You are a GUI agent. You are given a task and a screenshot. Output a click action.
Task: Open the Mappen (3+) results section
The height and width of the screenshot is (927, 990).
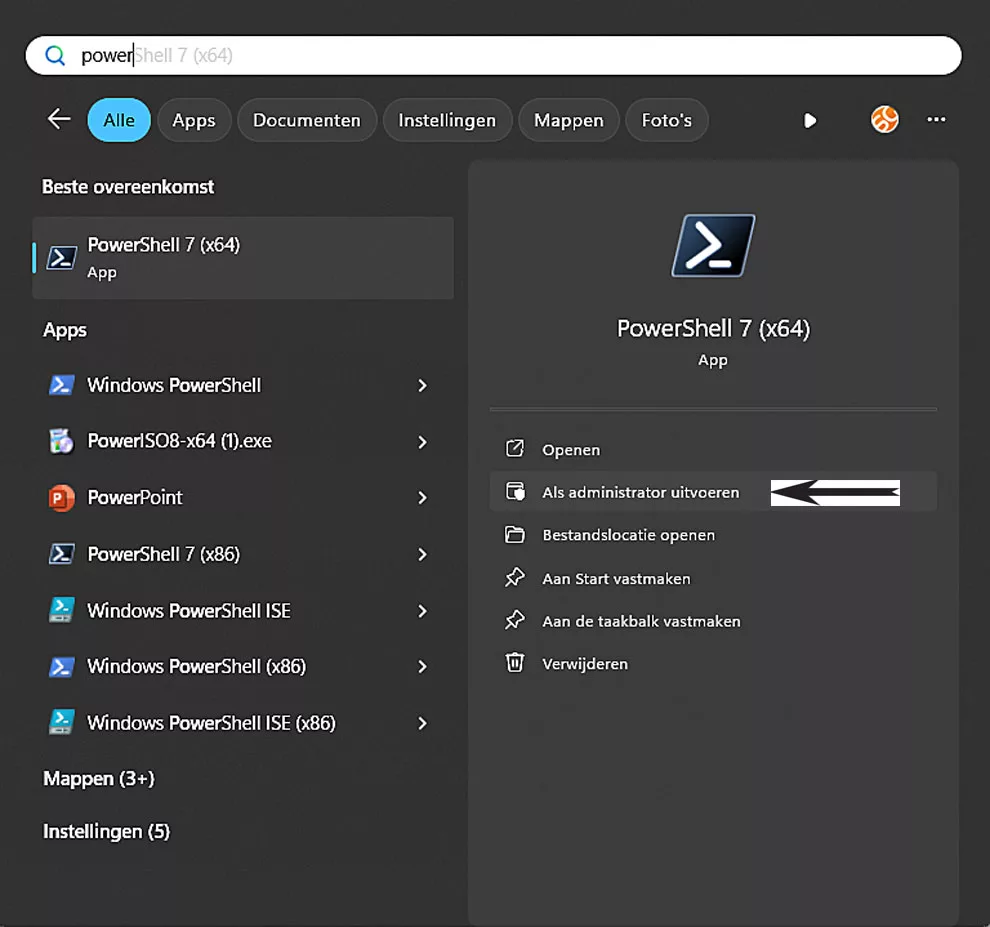click(x=98, y=779)
